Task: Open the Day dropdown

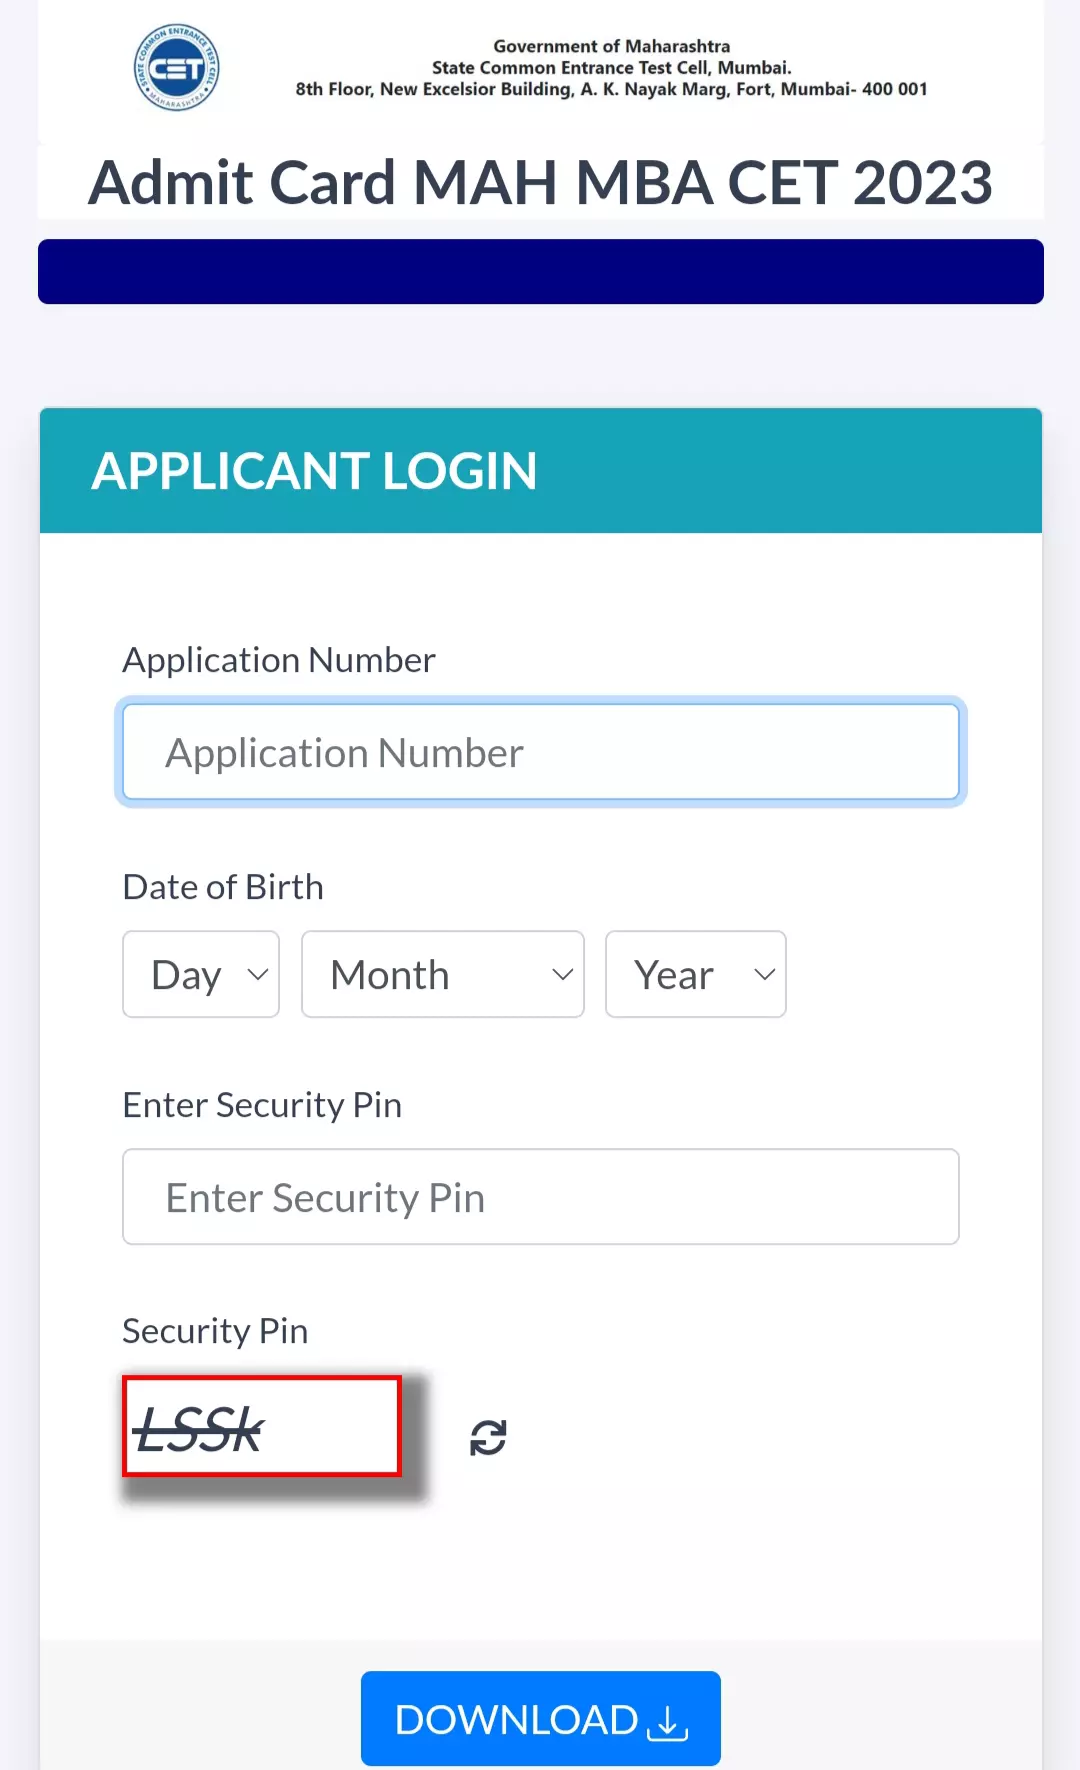Action: (201, 974)
